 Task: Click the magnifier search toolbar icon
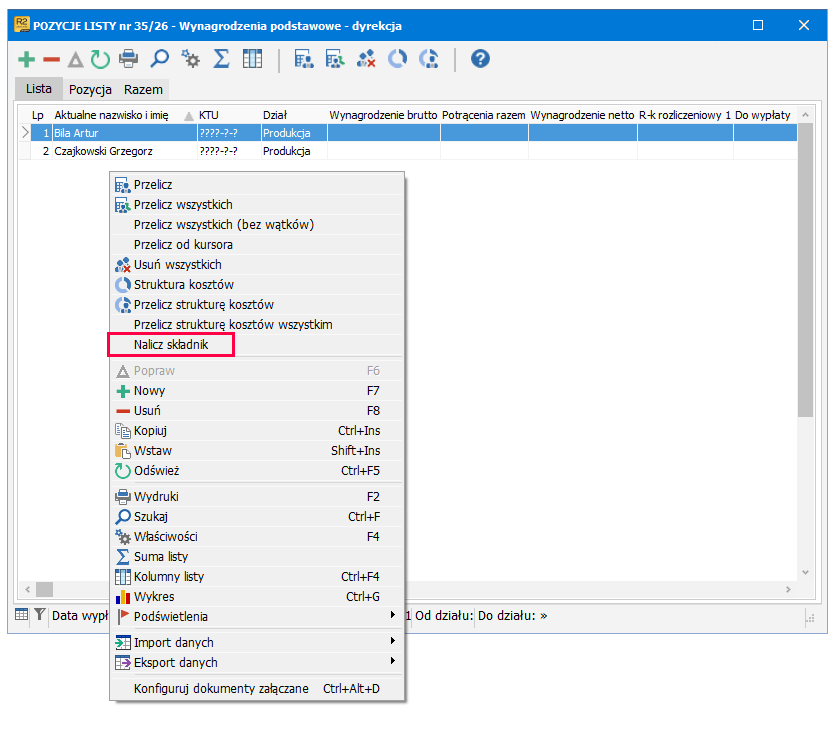pos(159,59)
